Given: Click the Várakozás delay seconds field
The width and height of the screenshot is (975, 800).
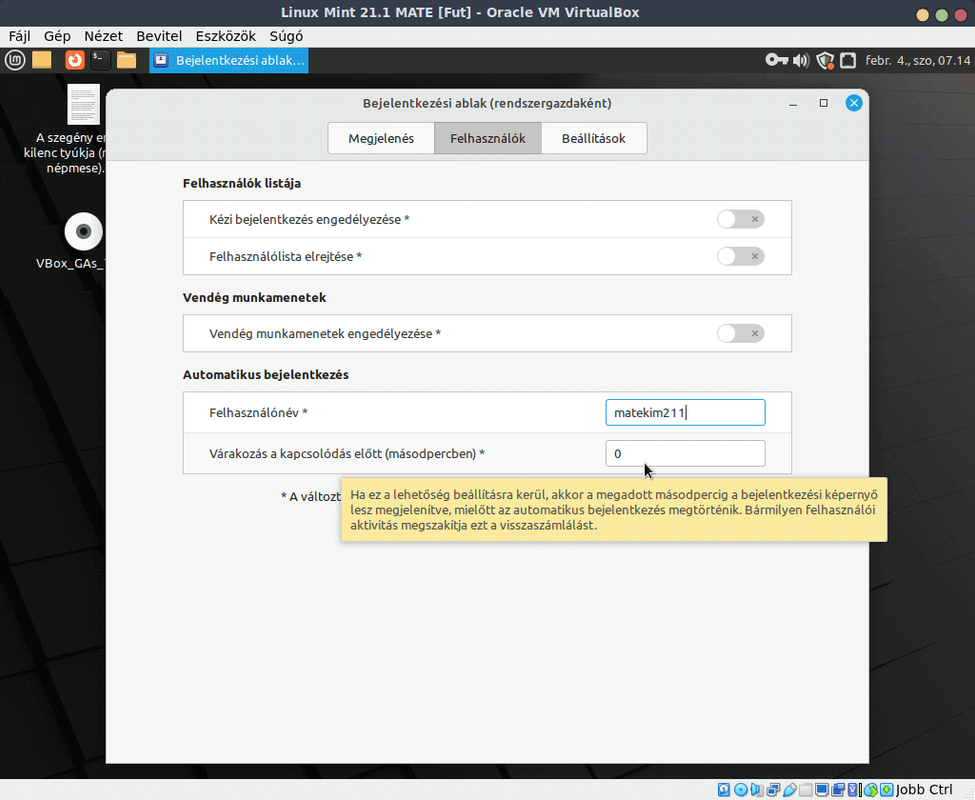Looking at the screenshot, I should 685,454.
